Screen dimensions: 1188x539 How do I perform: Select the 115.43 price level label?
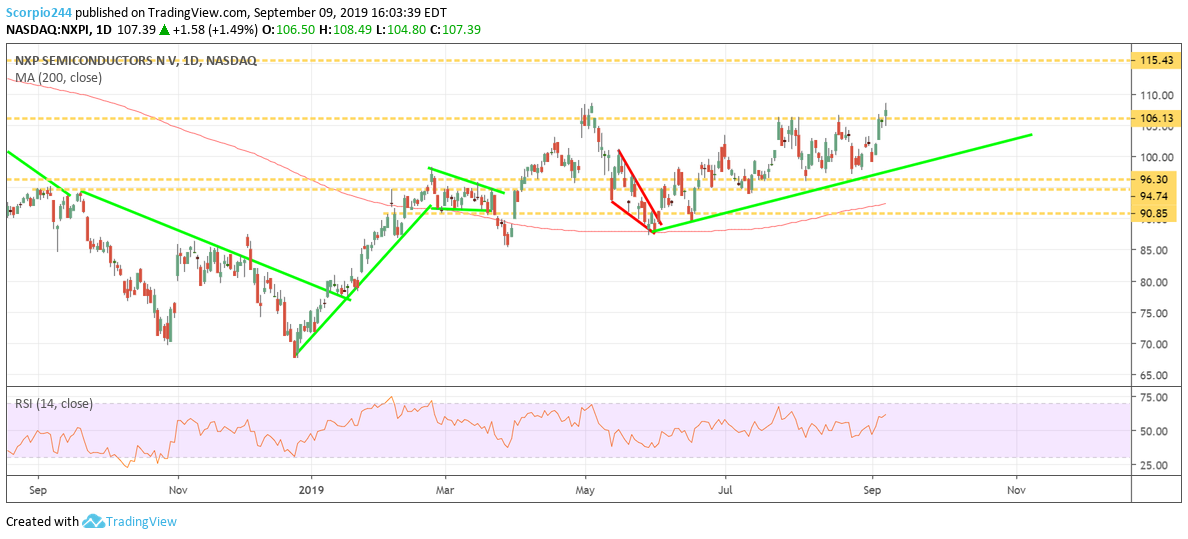coord(1156,59)
